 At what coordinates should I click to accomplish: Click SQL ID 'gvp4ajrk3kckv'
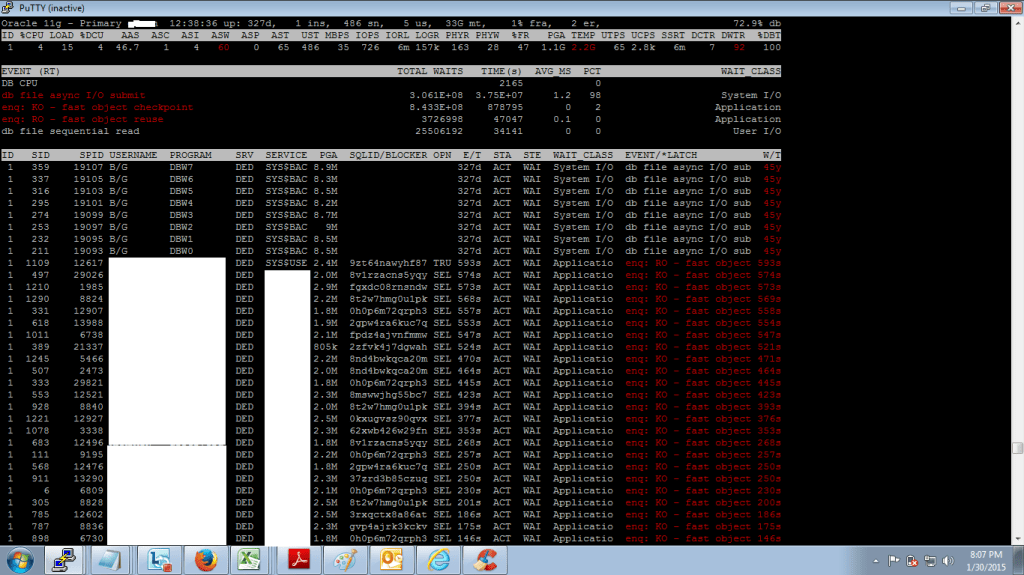tap(388, 527)
